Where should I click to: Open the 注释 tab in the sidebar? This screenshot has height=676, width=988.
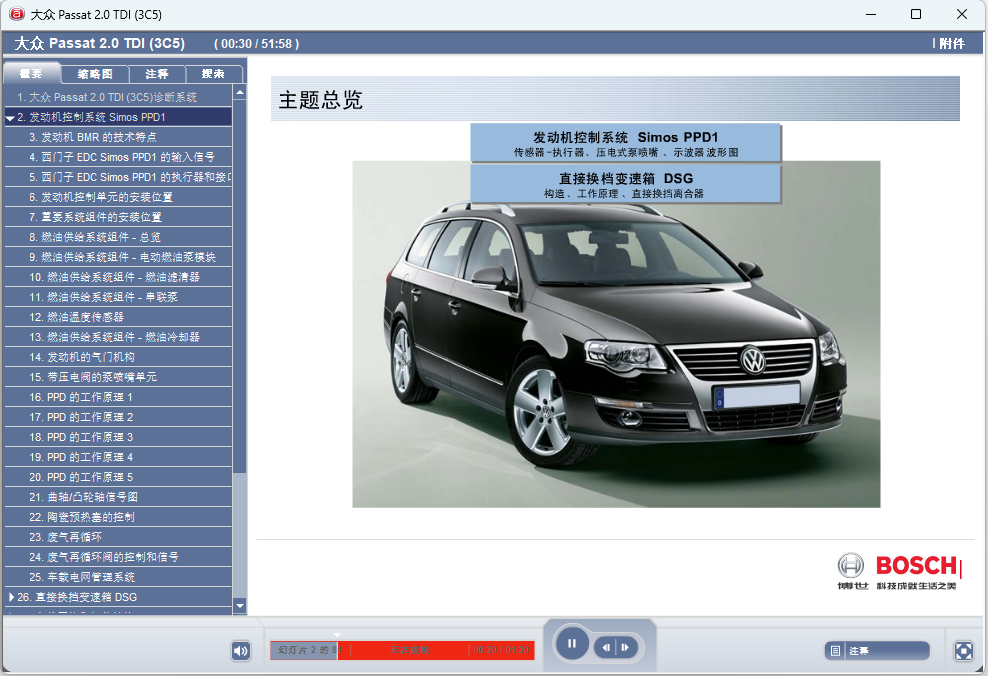point(157,74)
